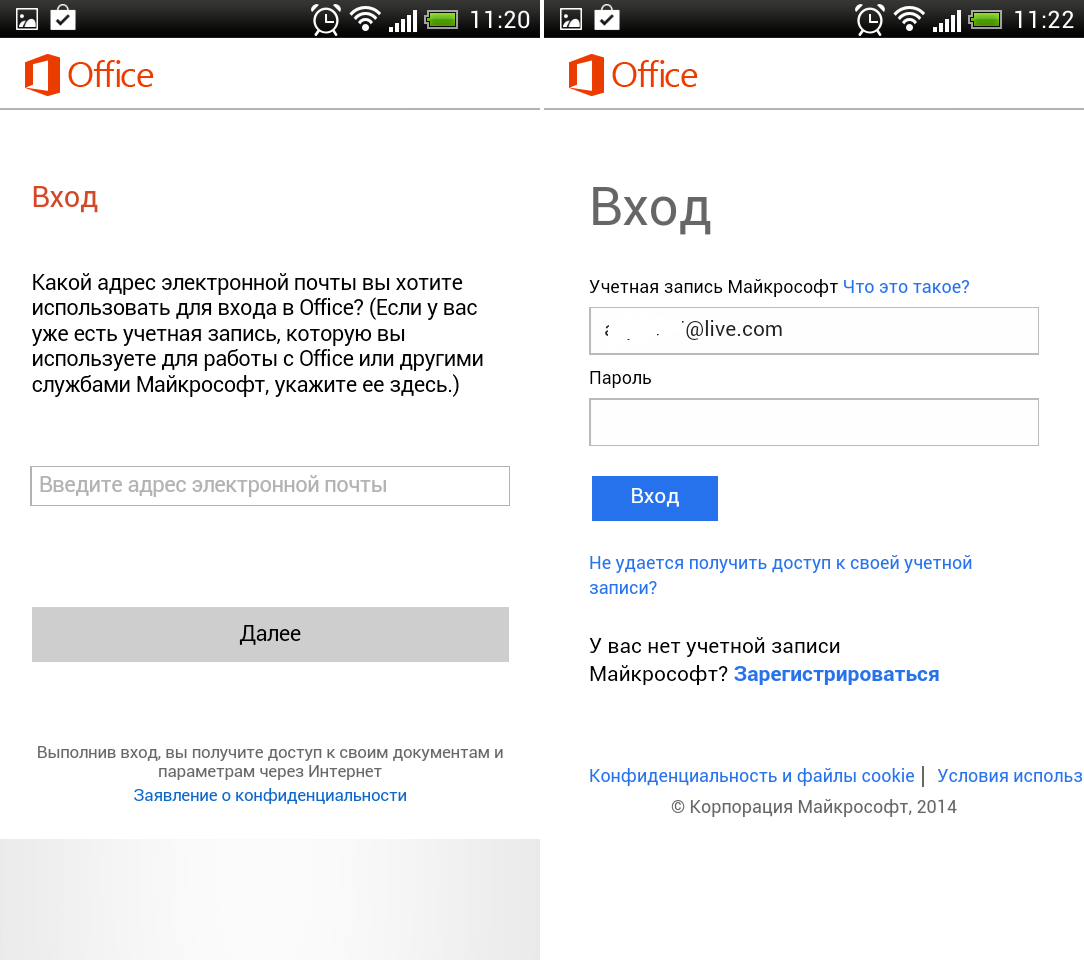Tap the red 'Вход' heading on the left screen
1084x960 pixels.
pos(65,198)
